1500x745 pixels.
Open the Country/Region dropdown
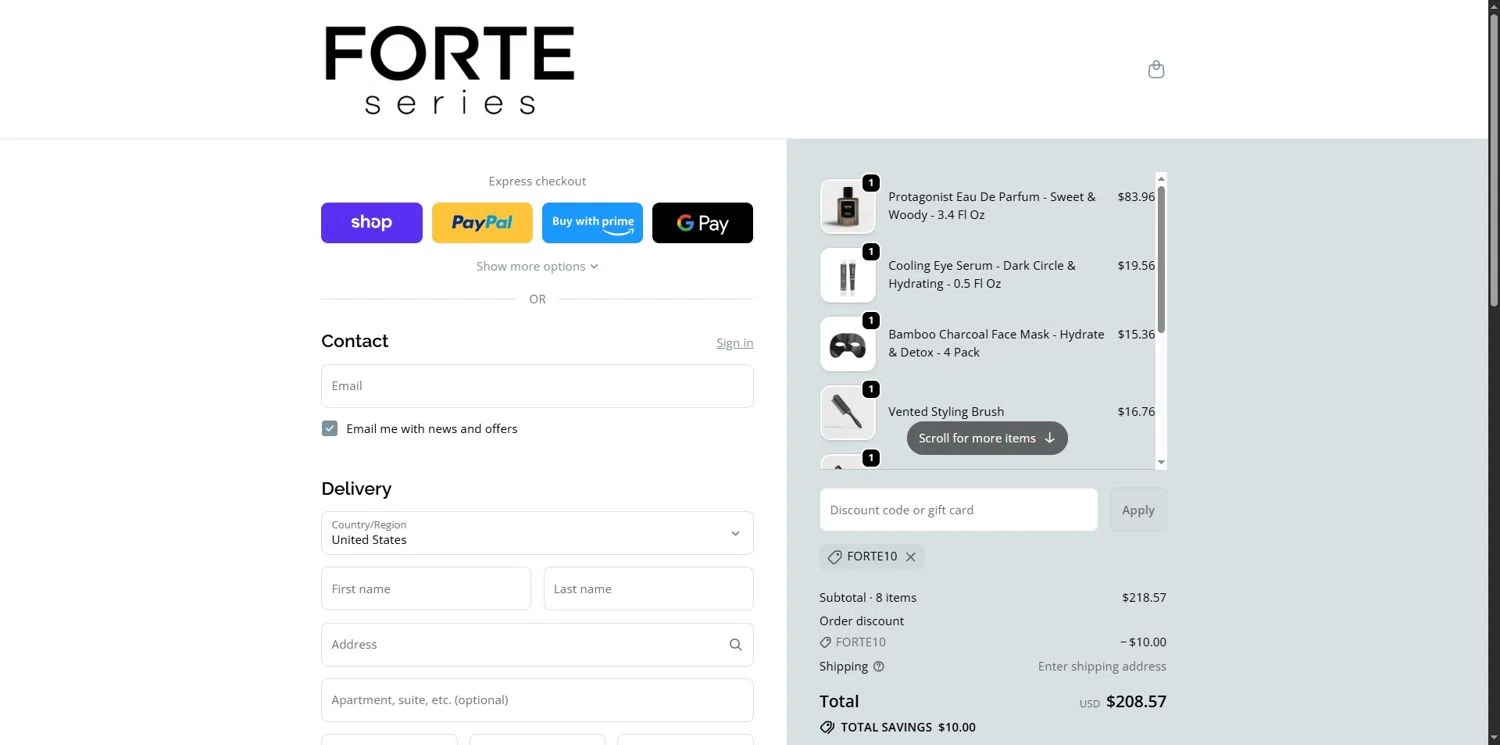(x=537, y=533)
